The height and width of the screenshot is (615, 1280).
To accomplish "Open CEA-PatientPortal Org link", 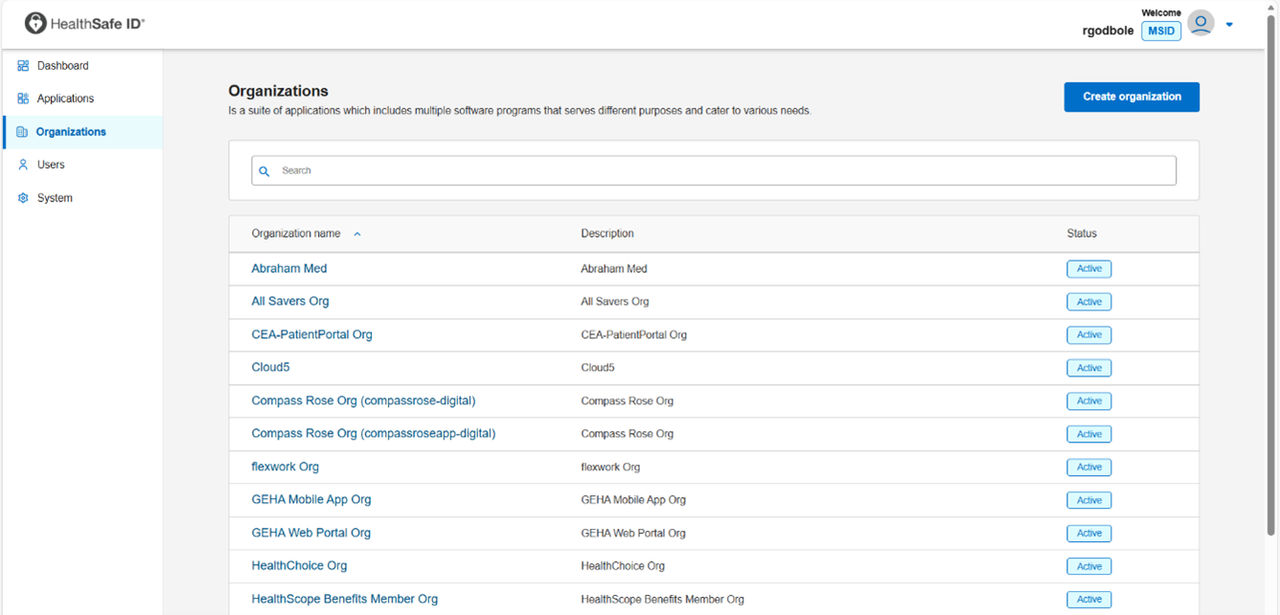I will point(312,335).
